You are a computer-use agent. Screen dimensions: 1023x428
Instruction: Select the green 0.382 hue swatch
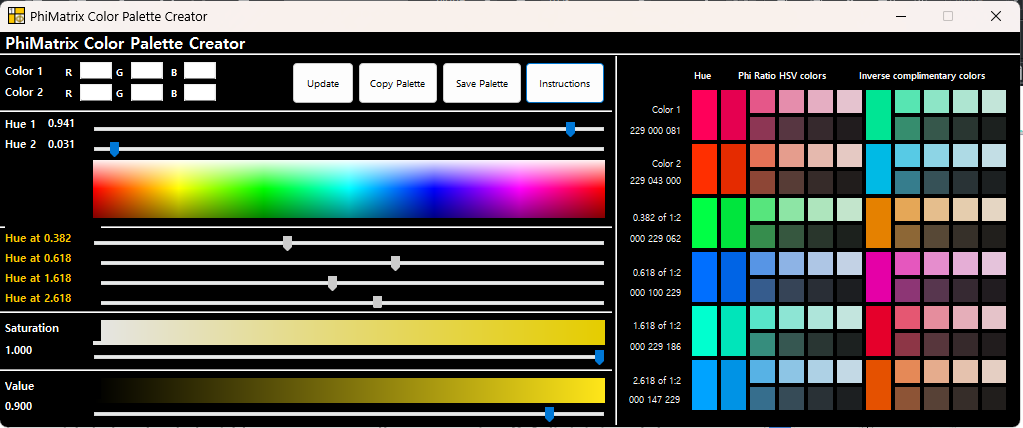[x=703, y=222]
